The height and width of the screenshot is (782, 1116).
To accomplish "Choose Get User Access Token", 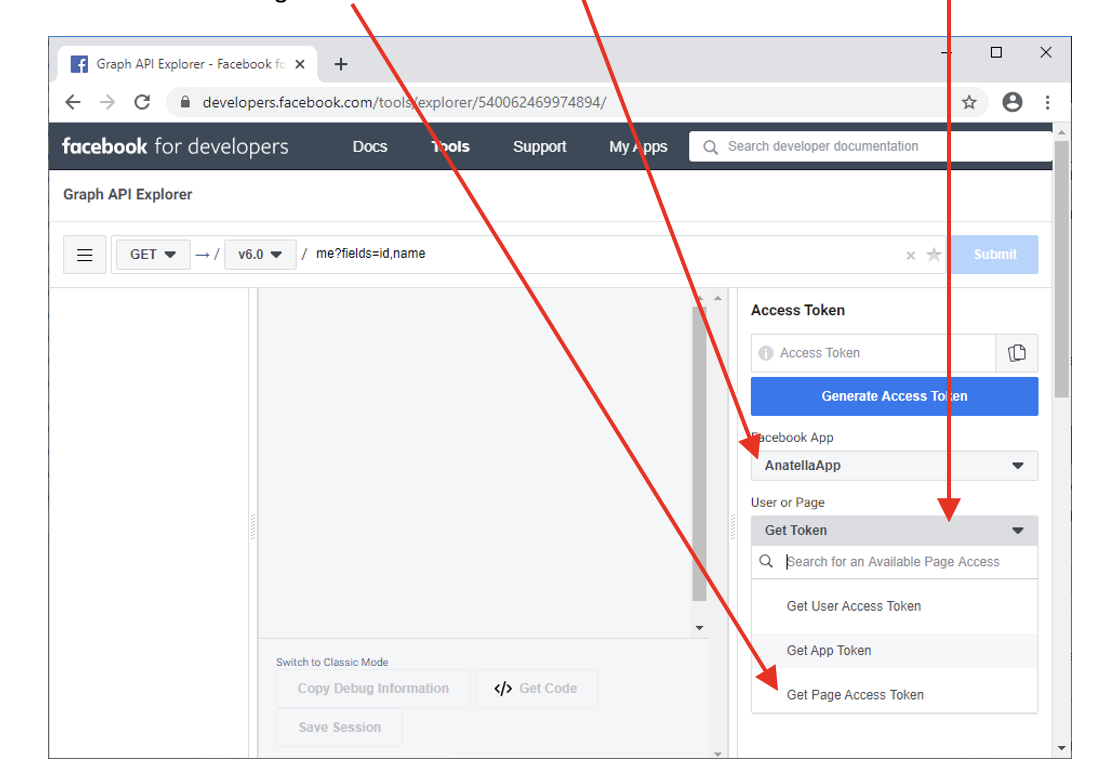I will tap(853, 606).
